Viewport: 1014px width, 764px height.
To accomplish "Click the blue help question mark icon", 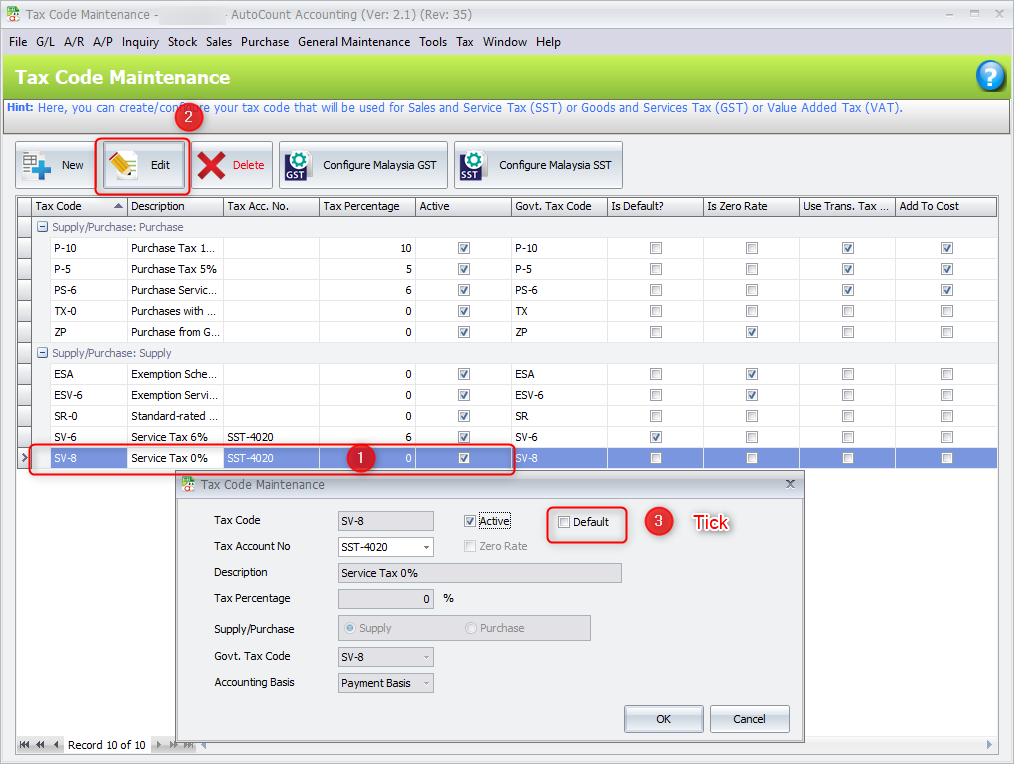I will tap(989, 77).
